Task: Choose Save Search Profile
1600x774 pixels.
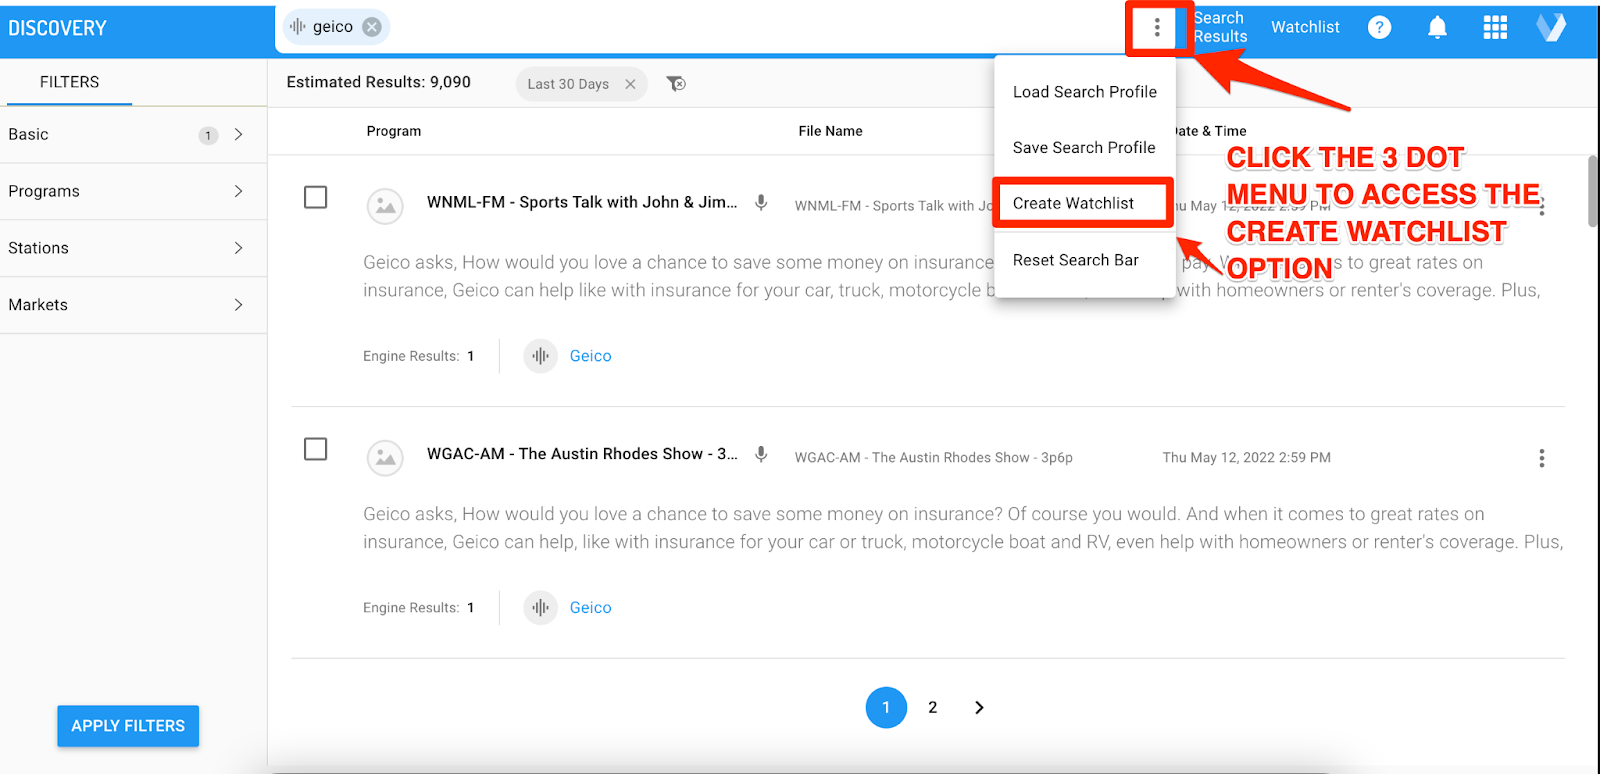Action: [x=1084, y=148]
